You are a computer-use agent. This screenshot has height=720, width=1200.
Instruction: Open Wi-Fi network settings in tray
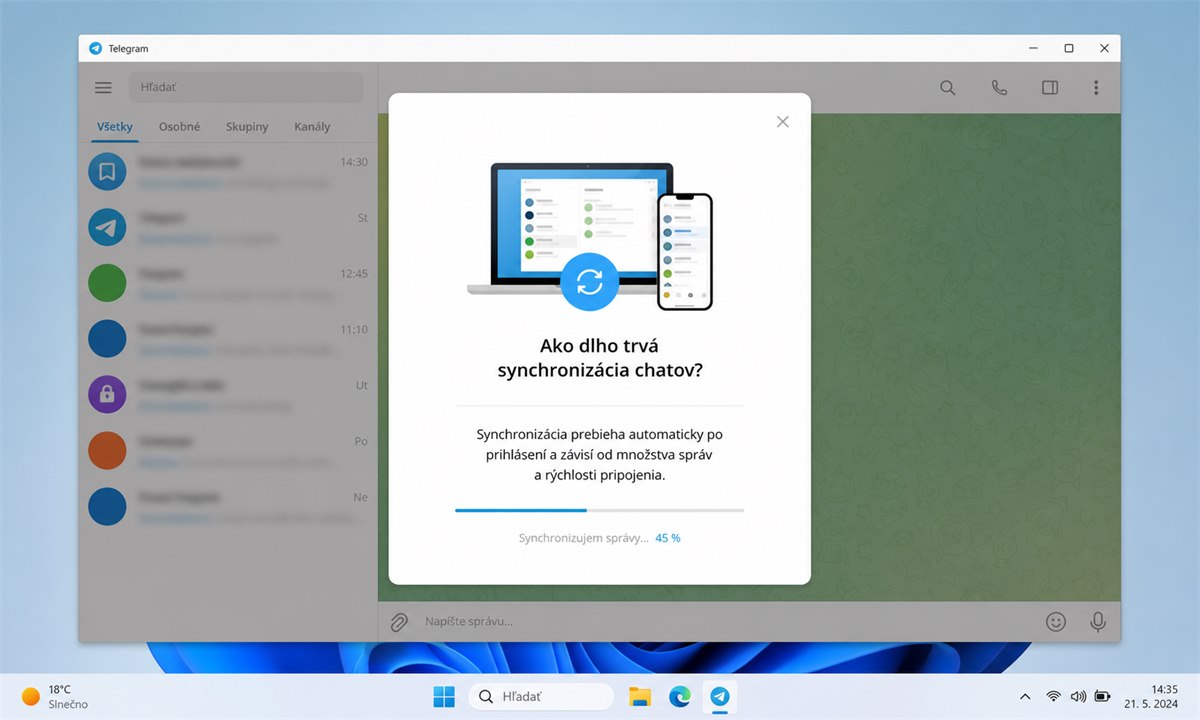[1053, 696]
